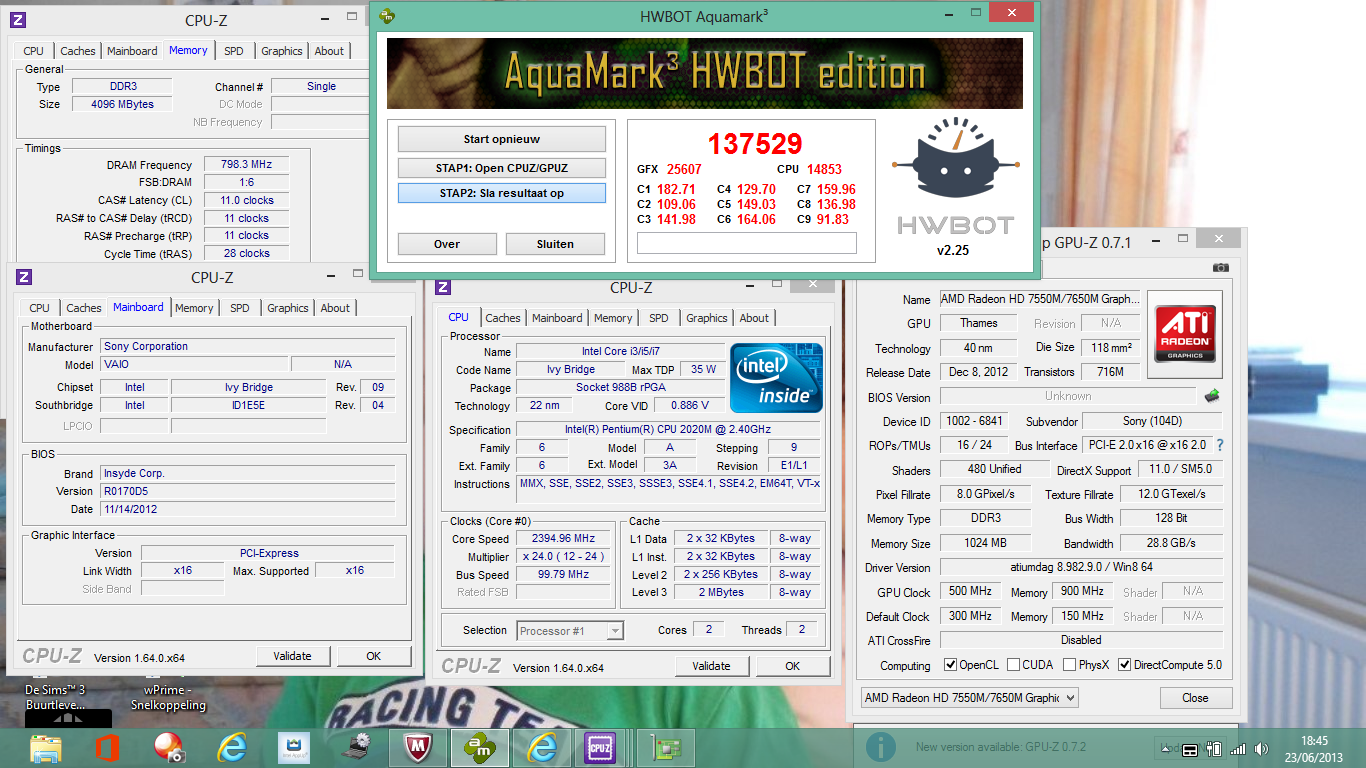1366x768 pixels.
Task: Toggle the OpenCL checkbox in GPU-Z
Action: point(950,665)
